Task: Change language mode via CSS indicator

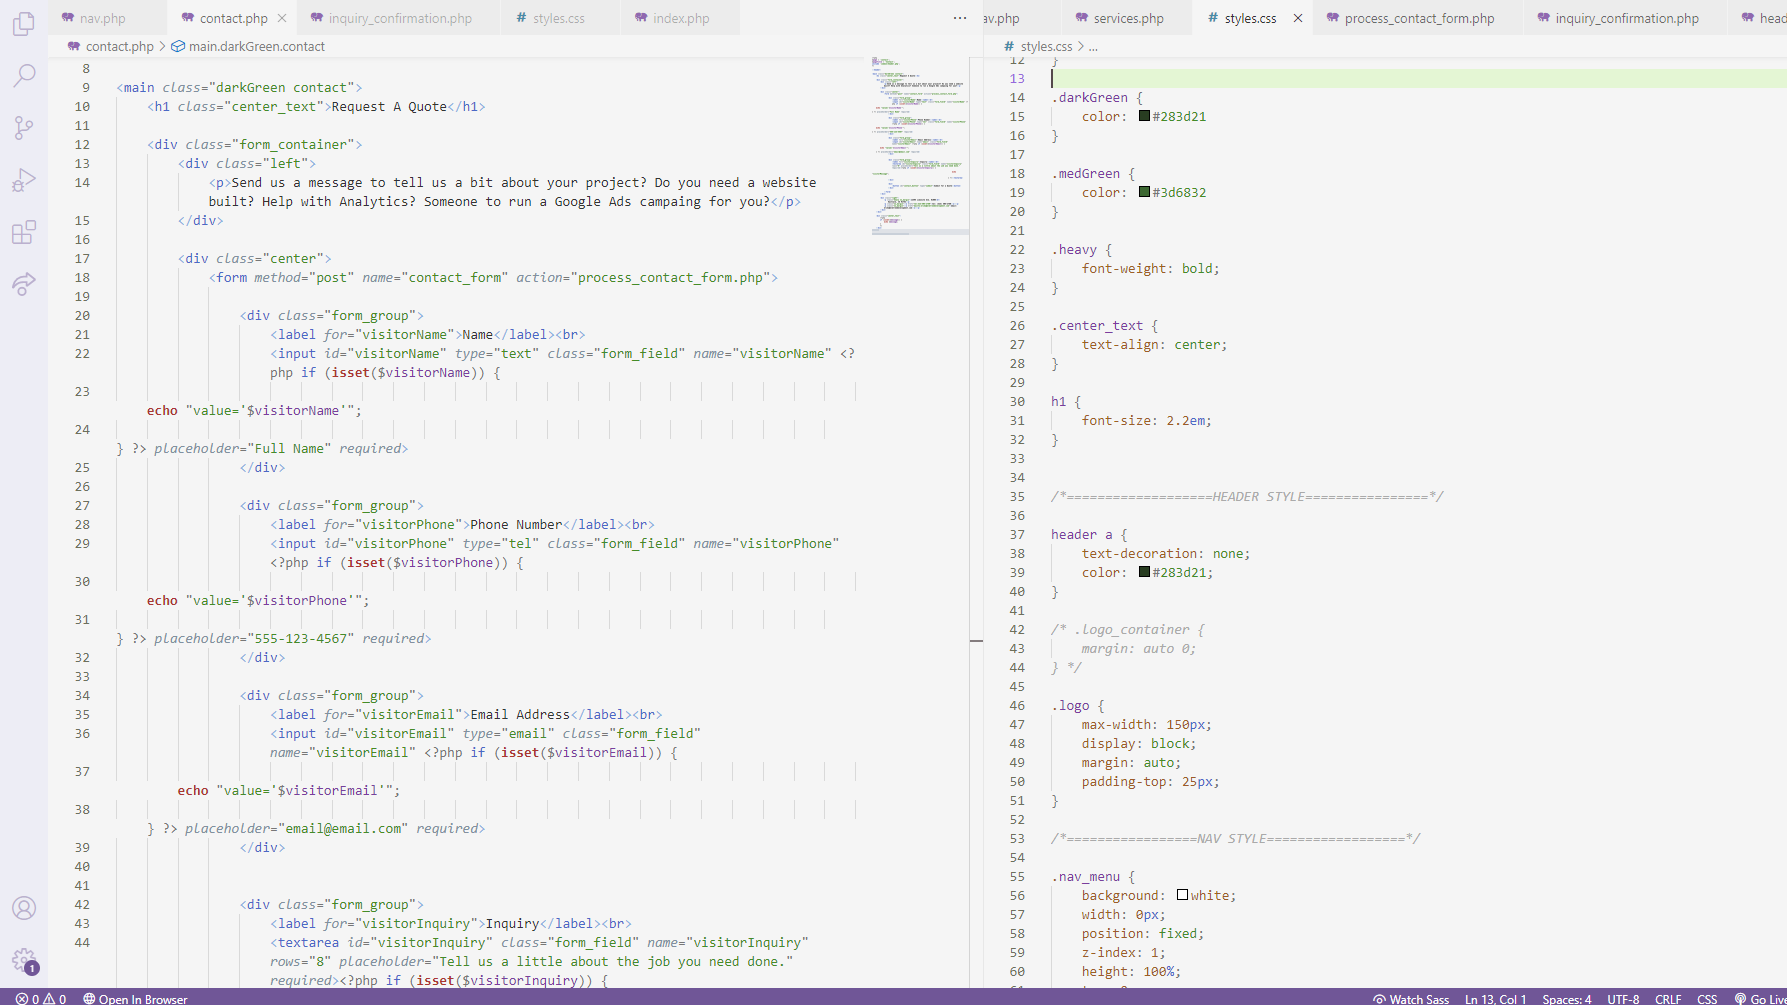Action: tap(1707, 998)
